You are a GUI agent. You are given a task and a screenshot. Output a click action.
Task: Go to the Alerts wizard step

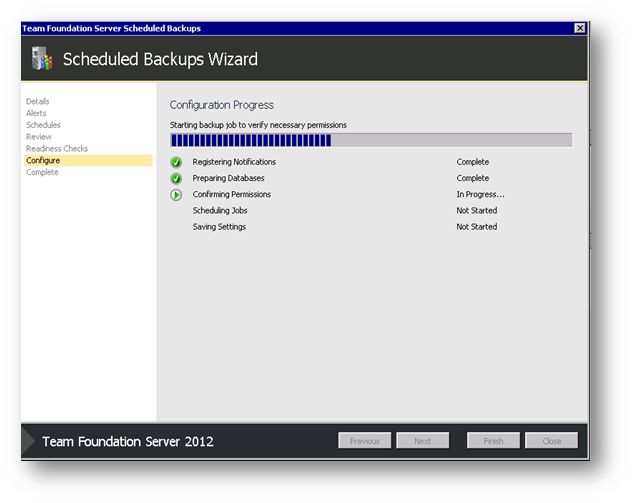click(x=36, y=113)
